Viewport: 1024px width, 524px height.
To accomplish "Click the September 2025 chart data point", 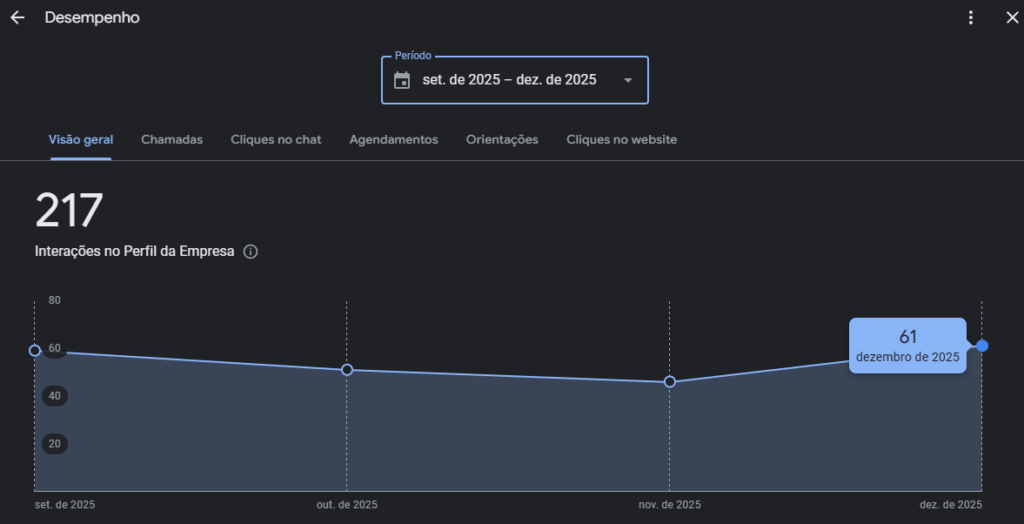I will [x=35, y=351].
